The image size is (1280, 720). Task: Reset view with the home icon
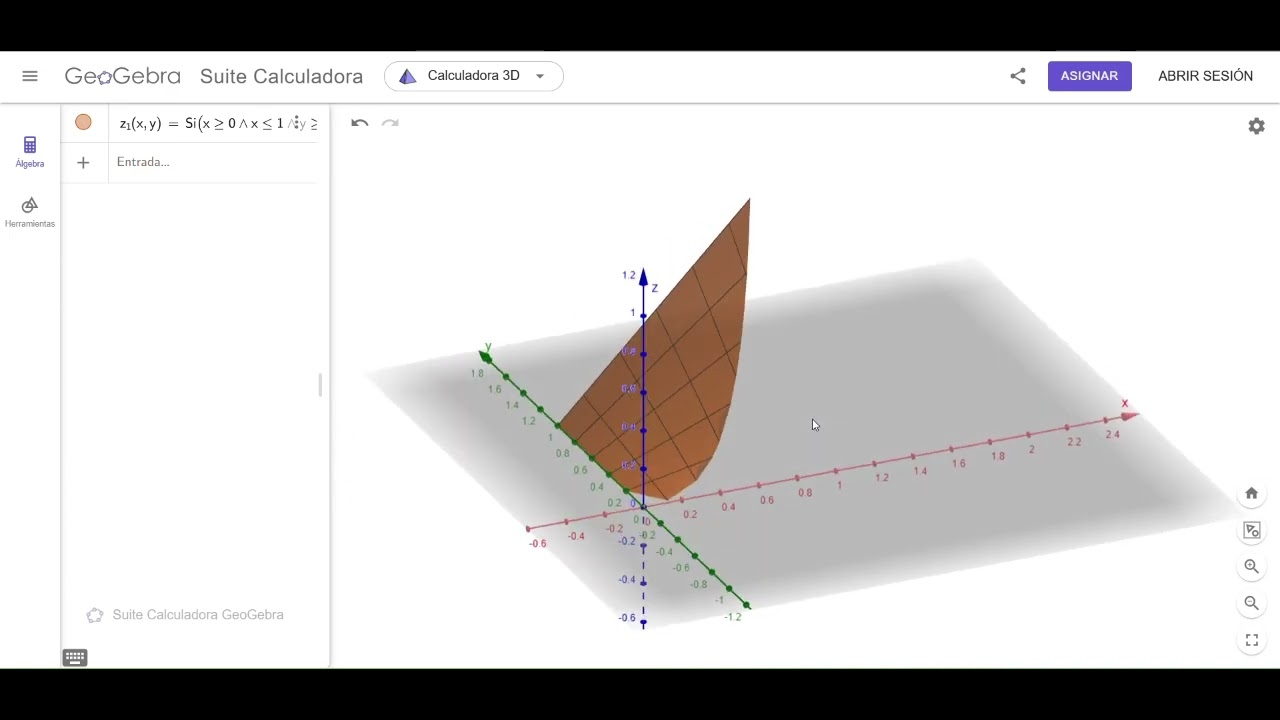(1251, 493)
